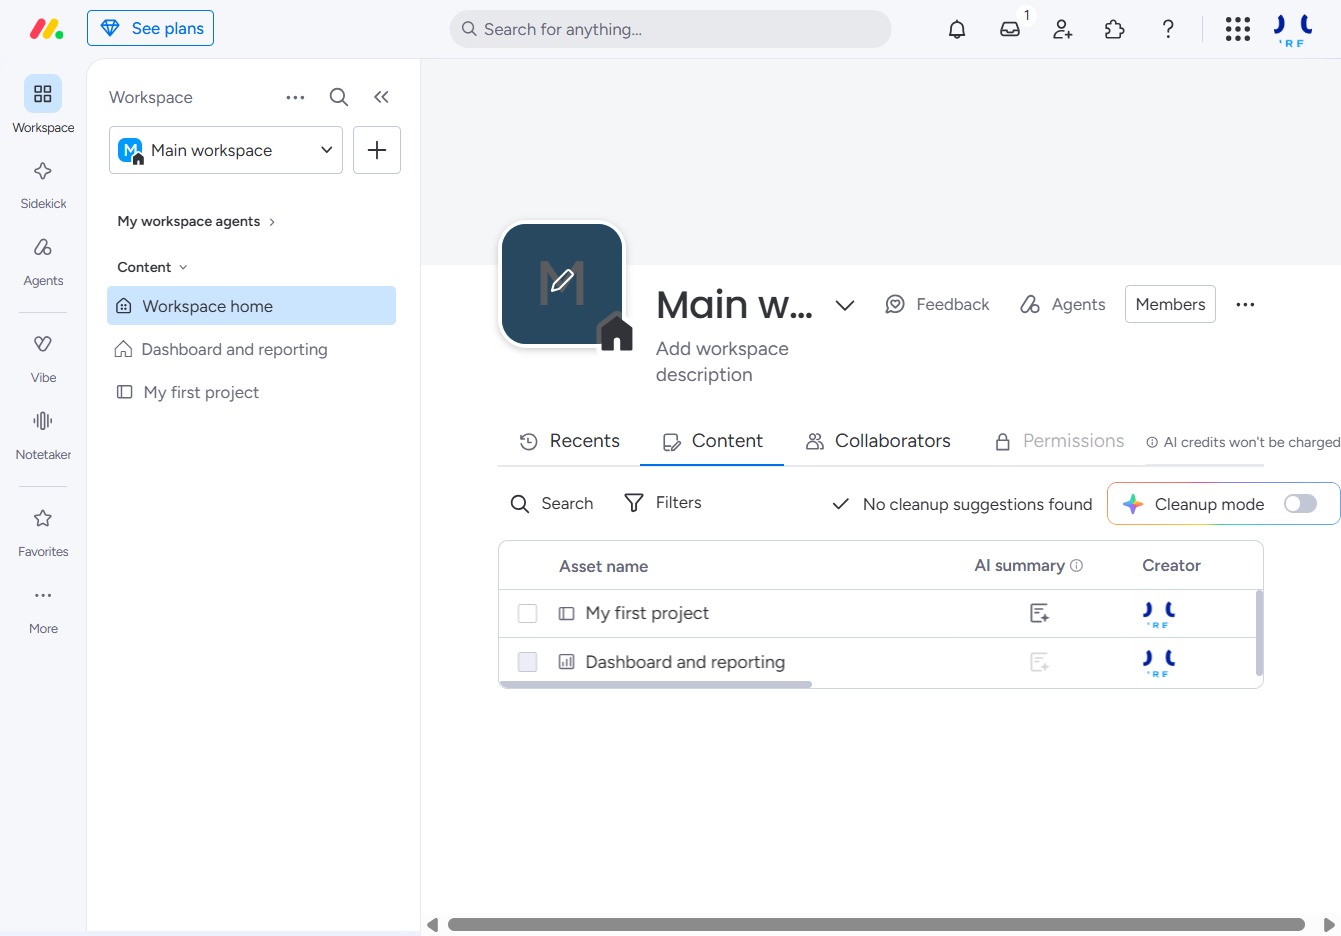Viewport: 1341px width, 936px height.
Task: Click the table horizontal scrollbar
Action: click(x=656, y=685)
